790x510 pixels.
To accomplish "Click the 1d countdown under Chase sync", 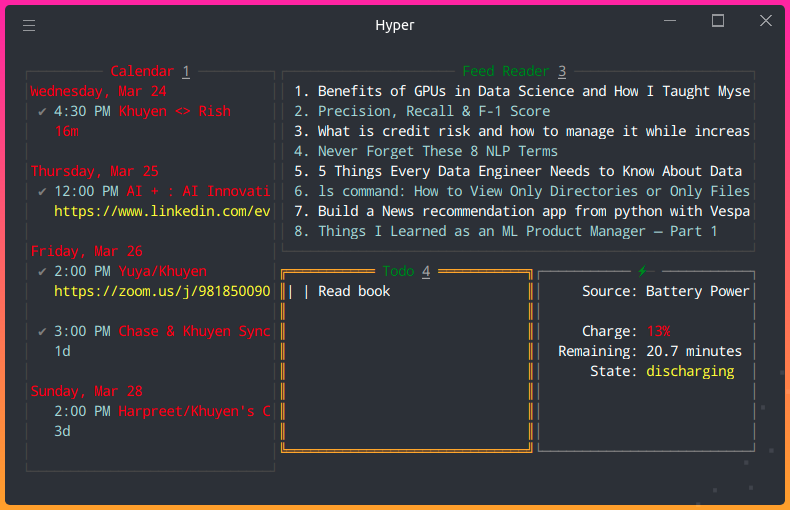I will coord(62,351).
